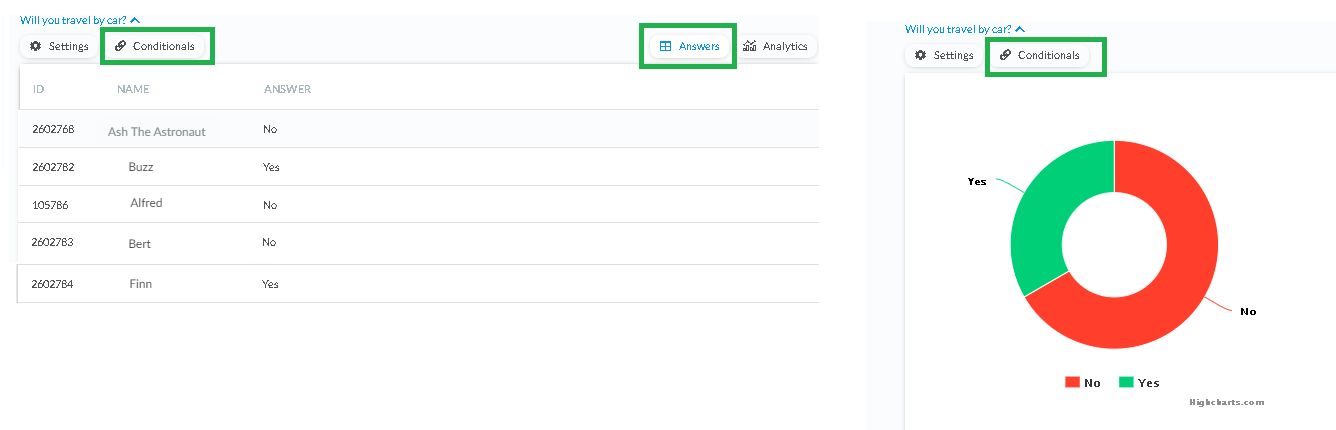Sort by the NAME column header

click(133, 89)
